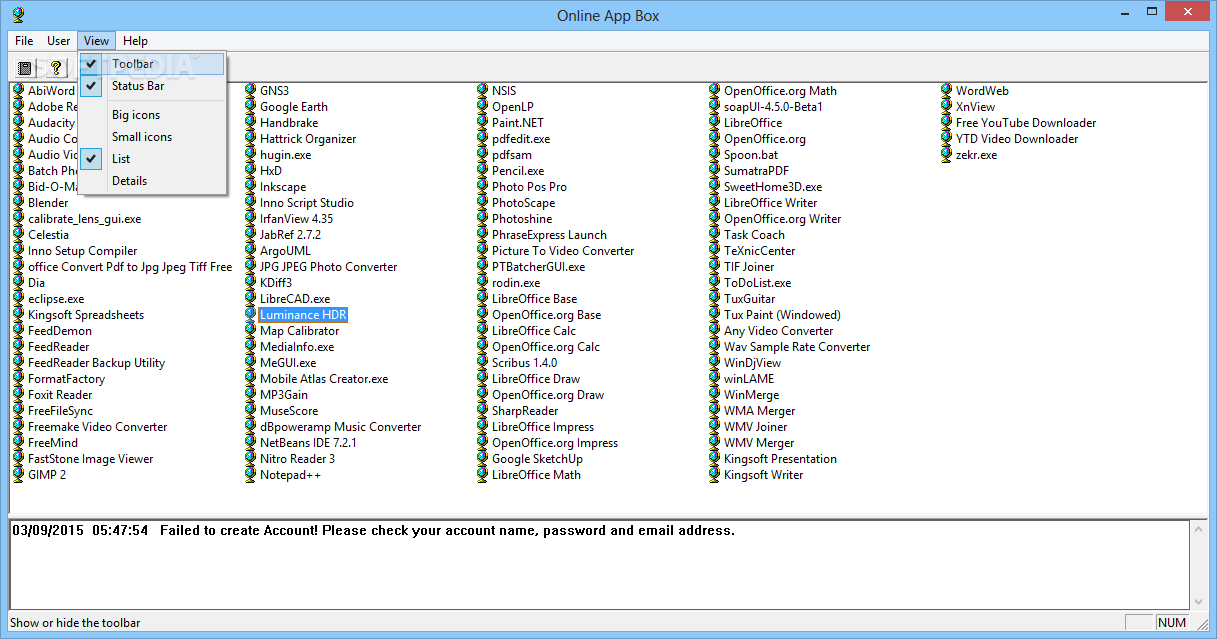Toggle the Toolbar option in View menu
This screenshot has width=1217, height=639.
tap(153, 64)
